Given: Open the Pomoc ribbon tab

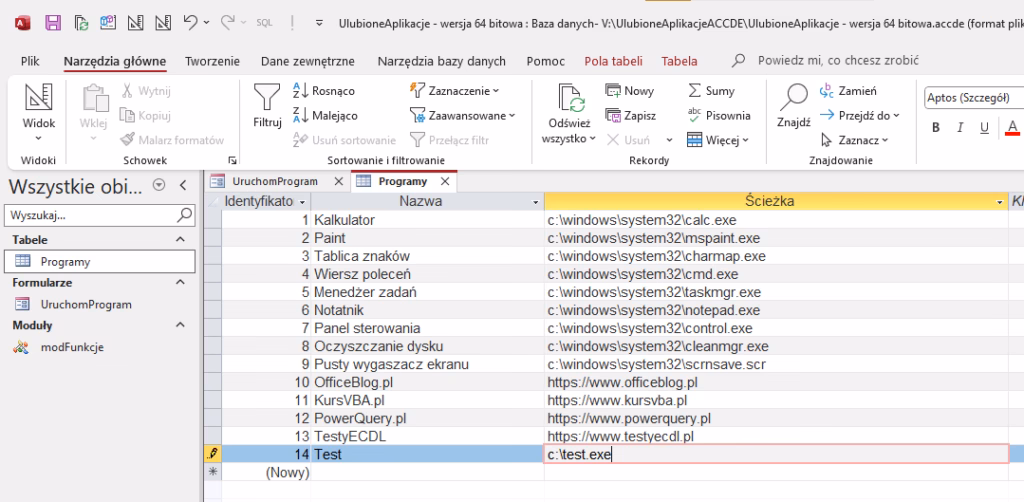Looking at the screenshot, I should 545,61.
